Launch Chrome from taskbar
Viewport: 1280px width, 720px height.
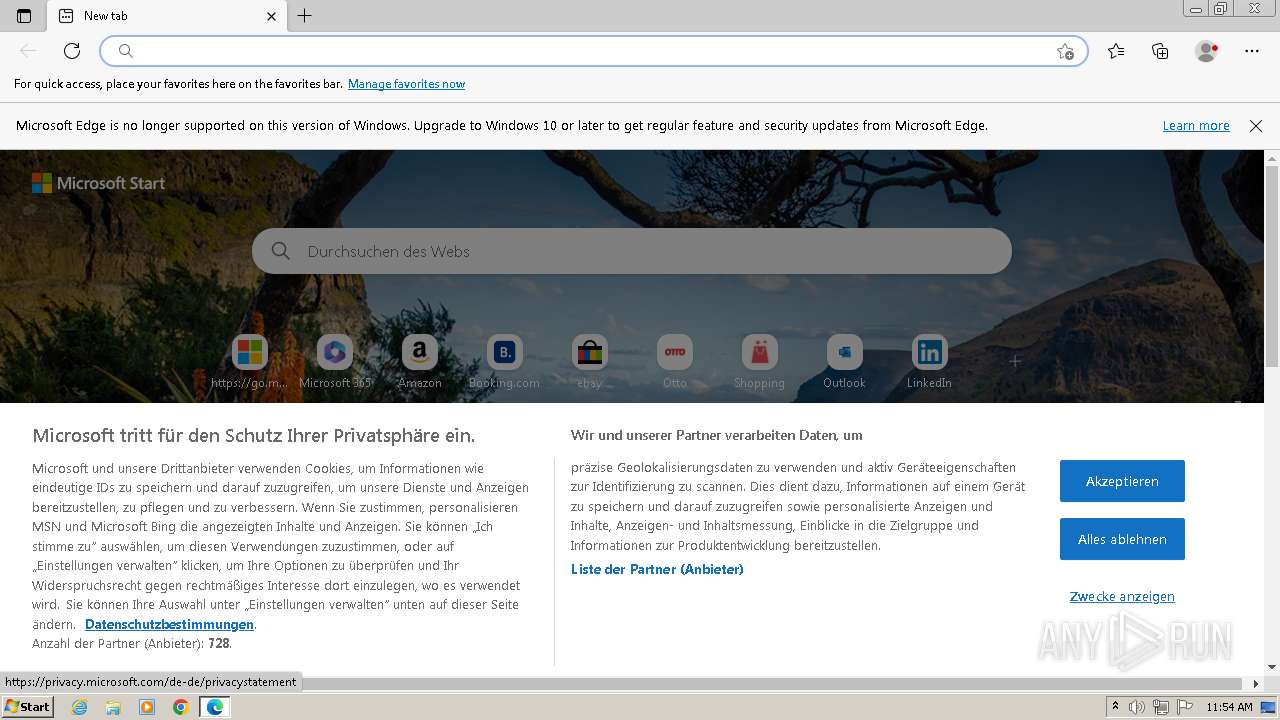(x=181, y=707)
